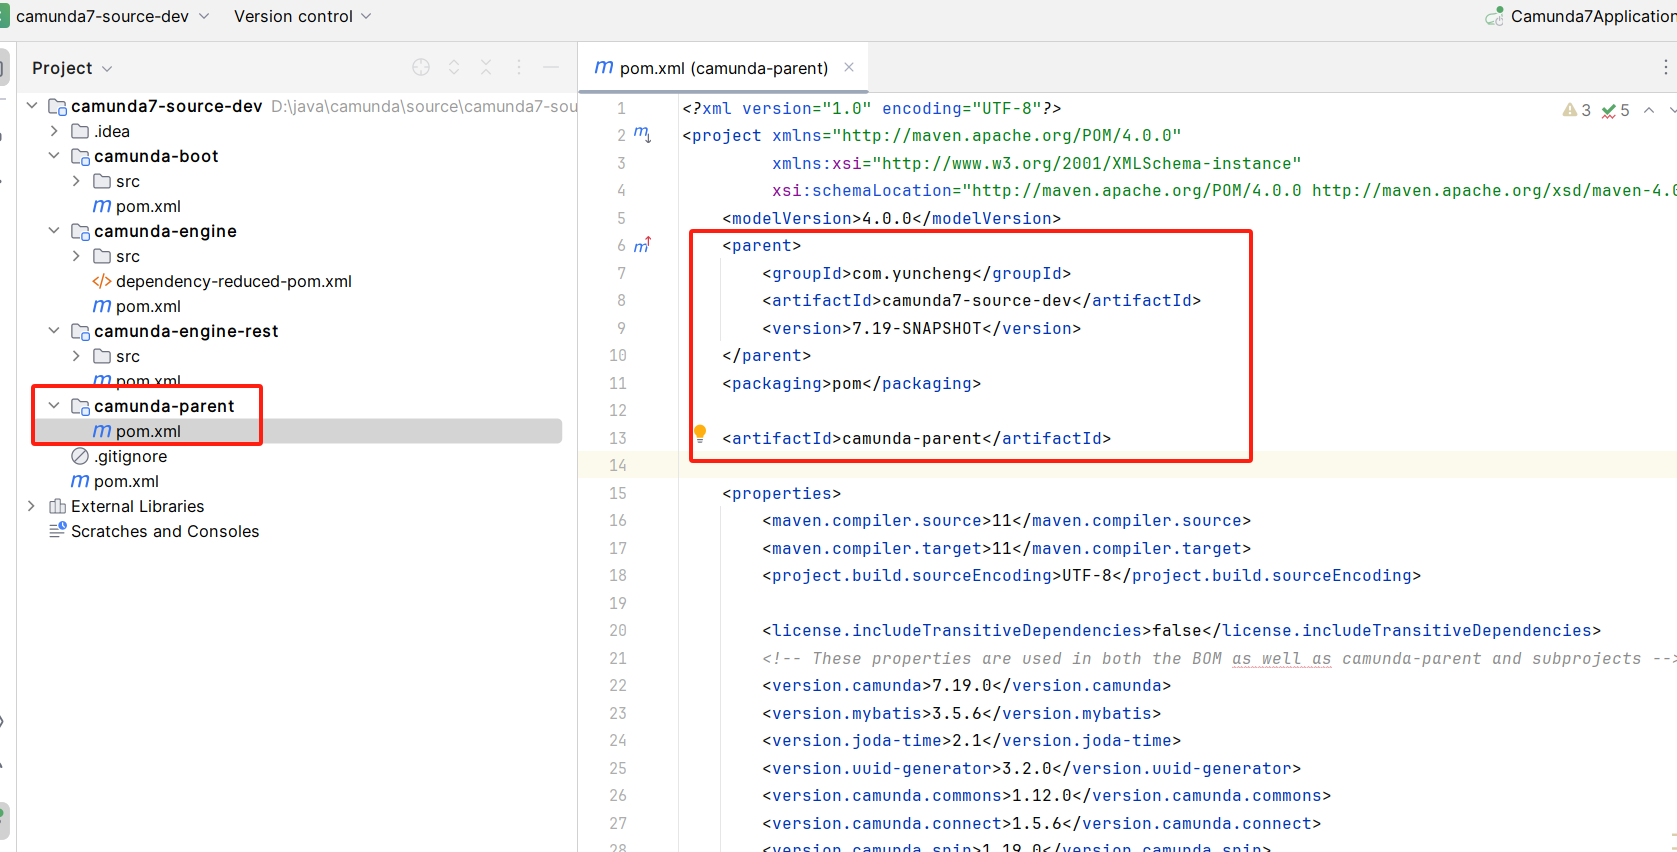
Task: Click the artifactId value camunda-parent on line 13
Action: point(912,438)
